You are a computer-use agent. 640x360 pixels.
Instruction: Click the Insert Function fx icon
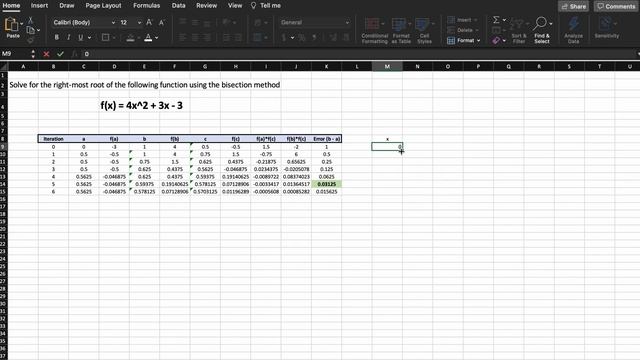(74, 54)
